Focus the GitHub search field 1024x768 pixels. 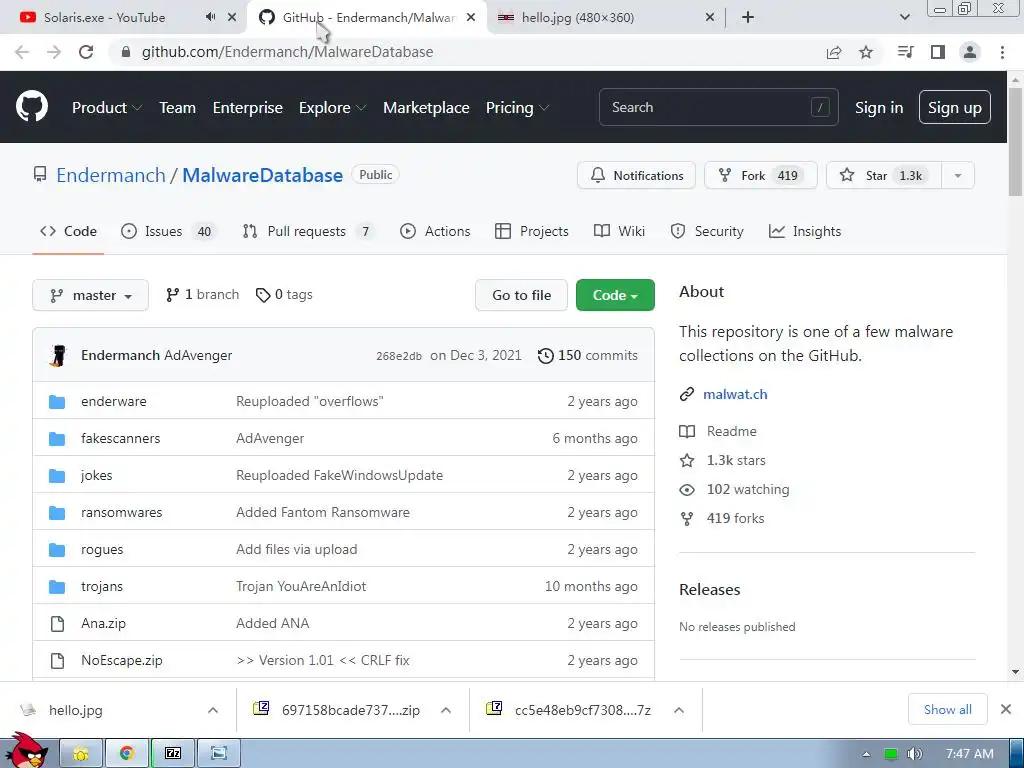pyautogui.click(x=718, y=107)
